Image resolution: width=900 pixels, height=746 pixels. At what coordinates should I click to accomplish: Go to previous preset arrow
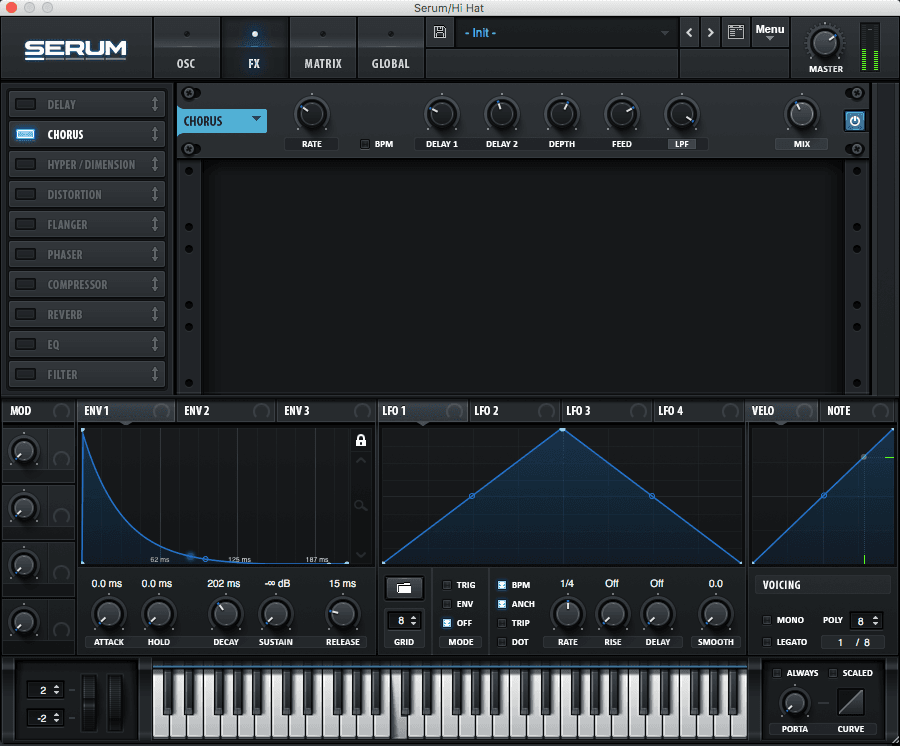click(689, 33)
